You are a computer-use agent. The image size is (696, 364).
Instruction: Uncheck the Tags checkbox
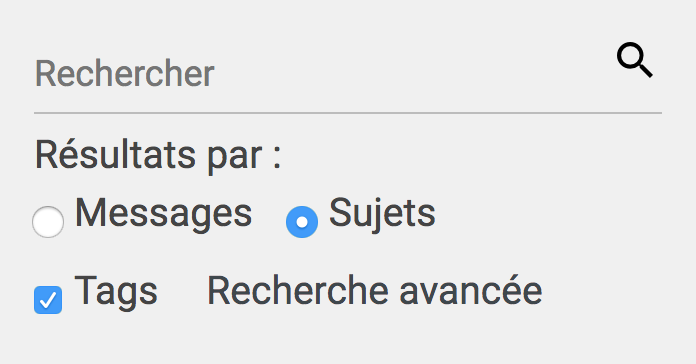pos(48,300)
